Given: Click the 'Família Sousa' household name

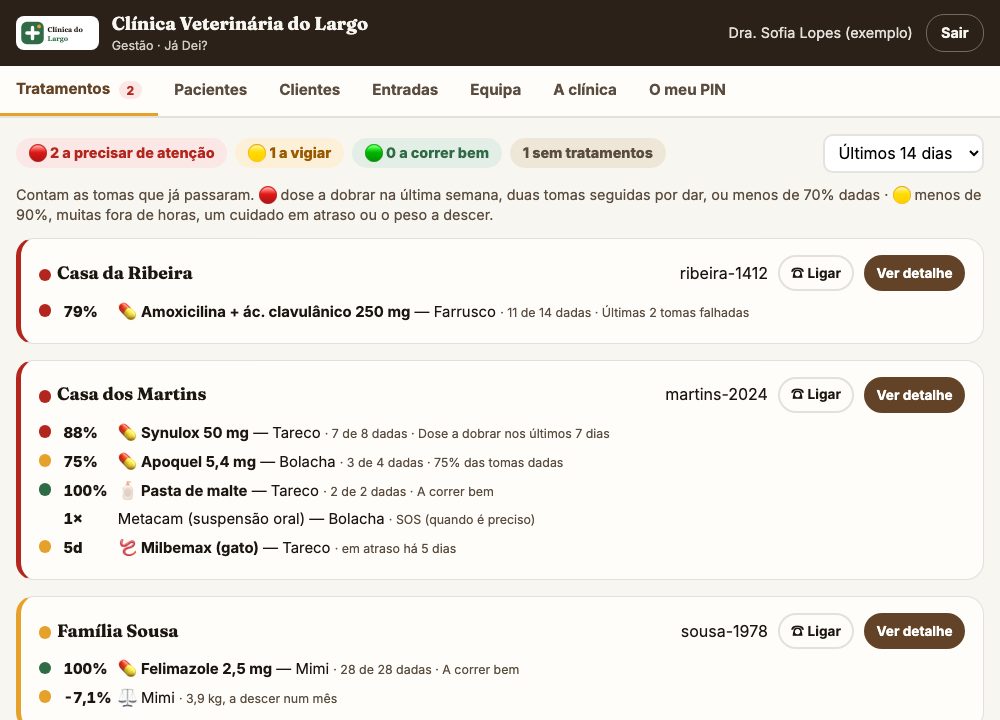Looking at the screenshot, I should tap(117, 631).
